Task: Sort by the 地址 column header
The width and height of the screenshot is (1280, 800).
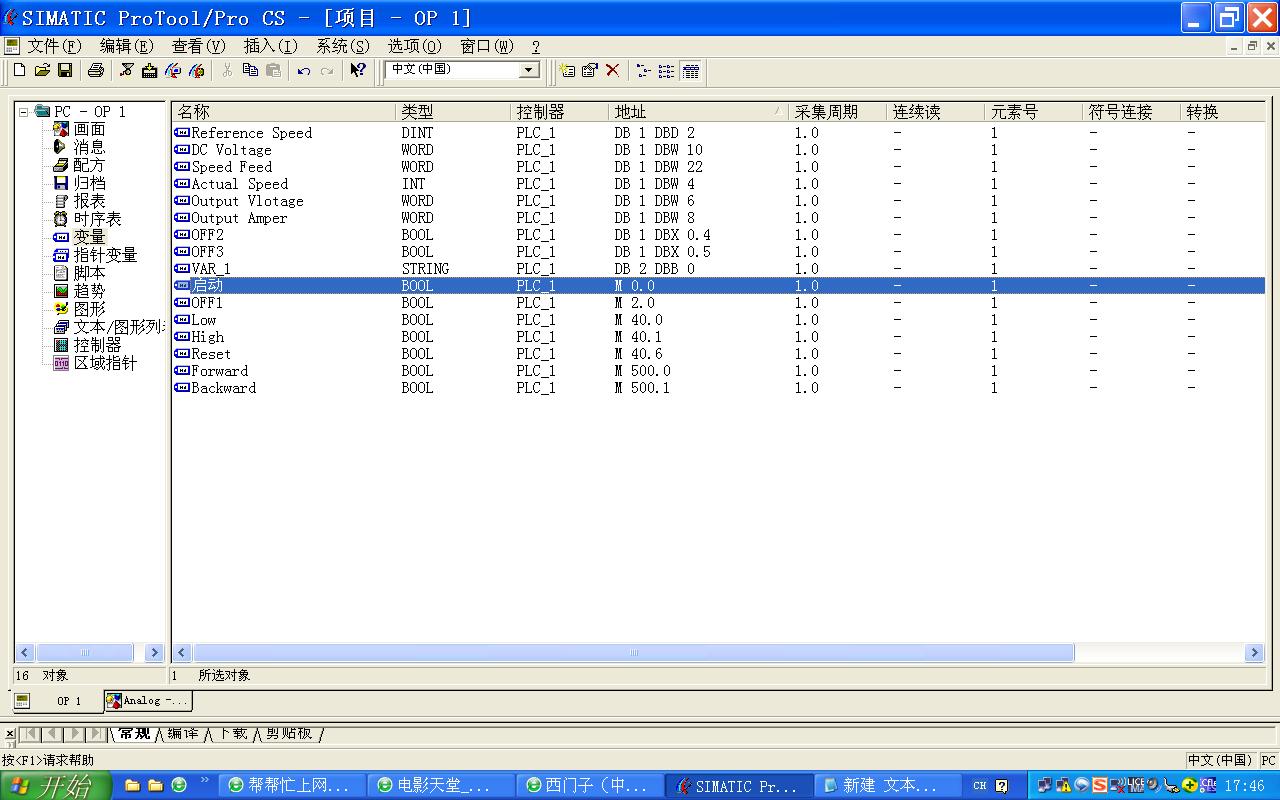Action: [699, 112]
